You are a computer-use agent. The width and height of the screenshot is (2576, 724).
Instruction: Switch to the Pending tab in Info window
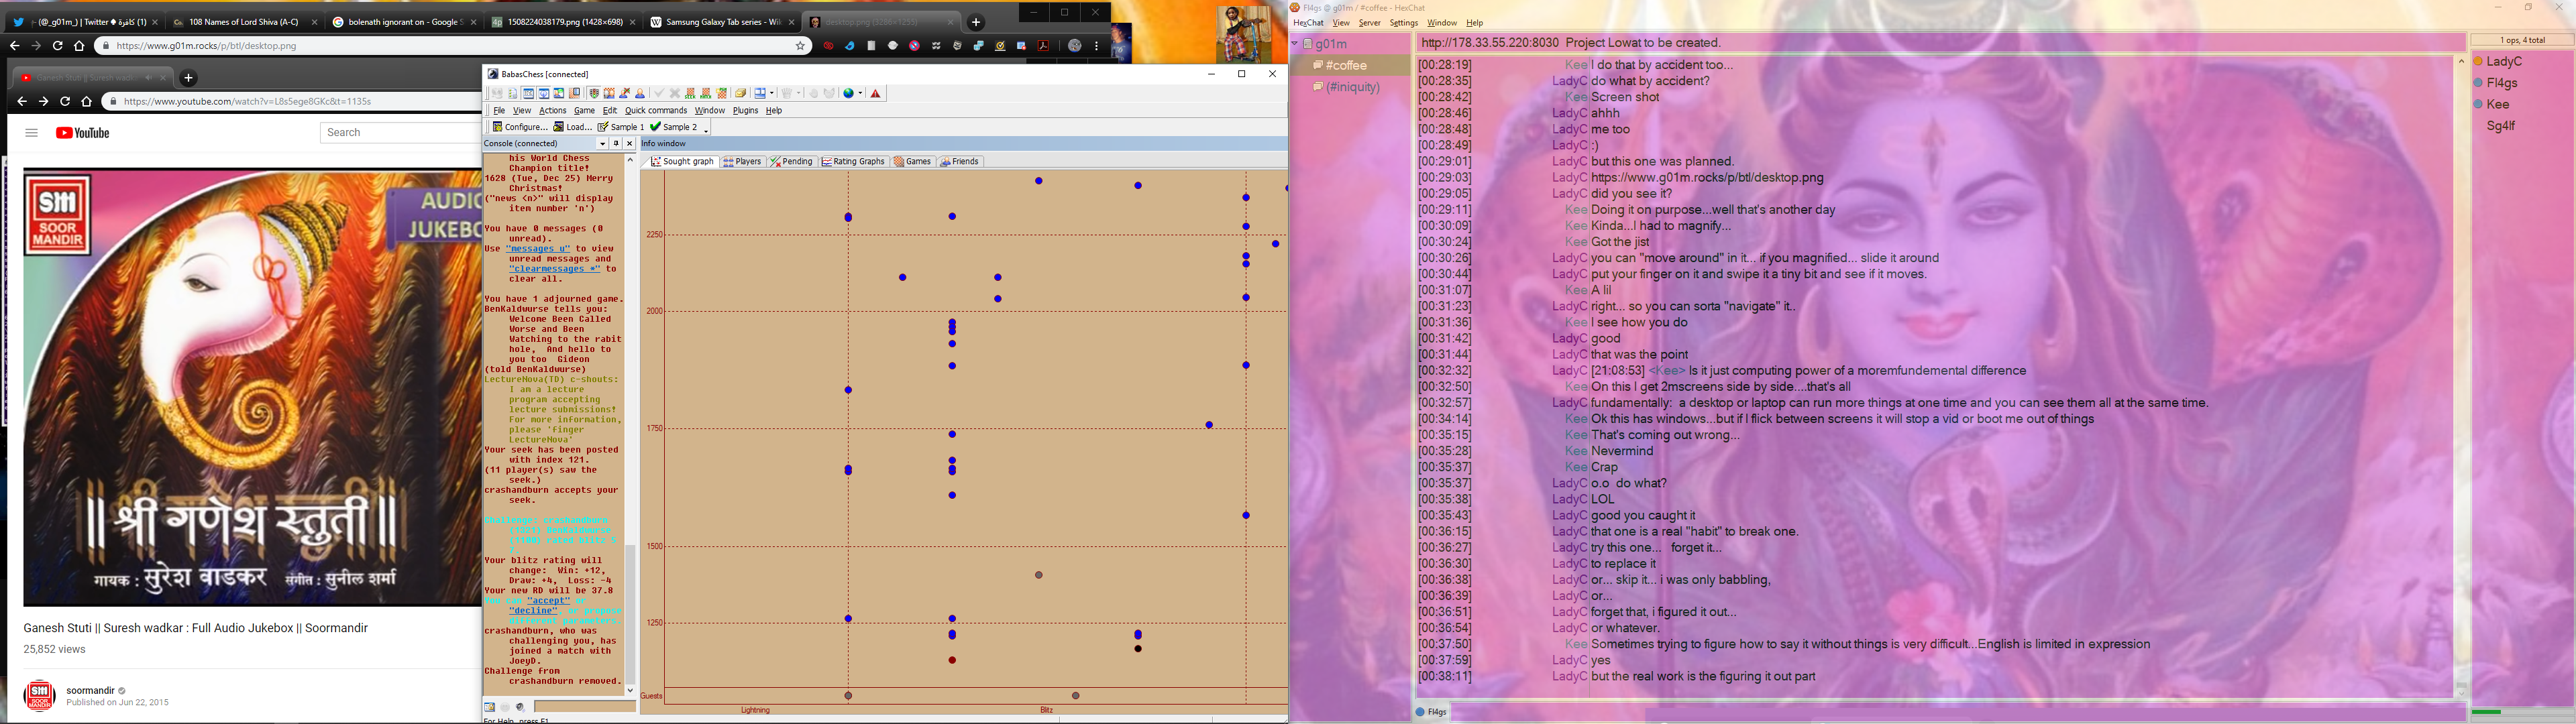tap(791, 161)
